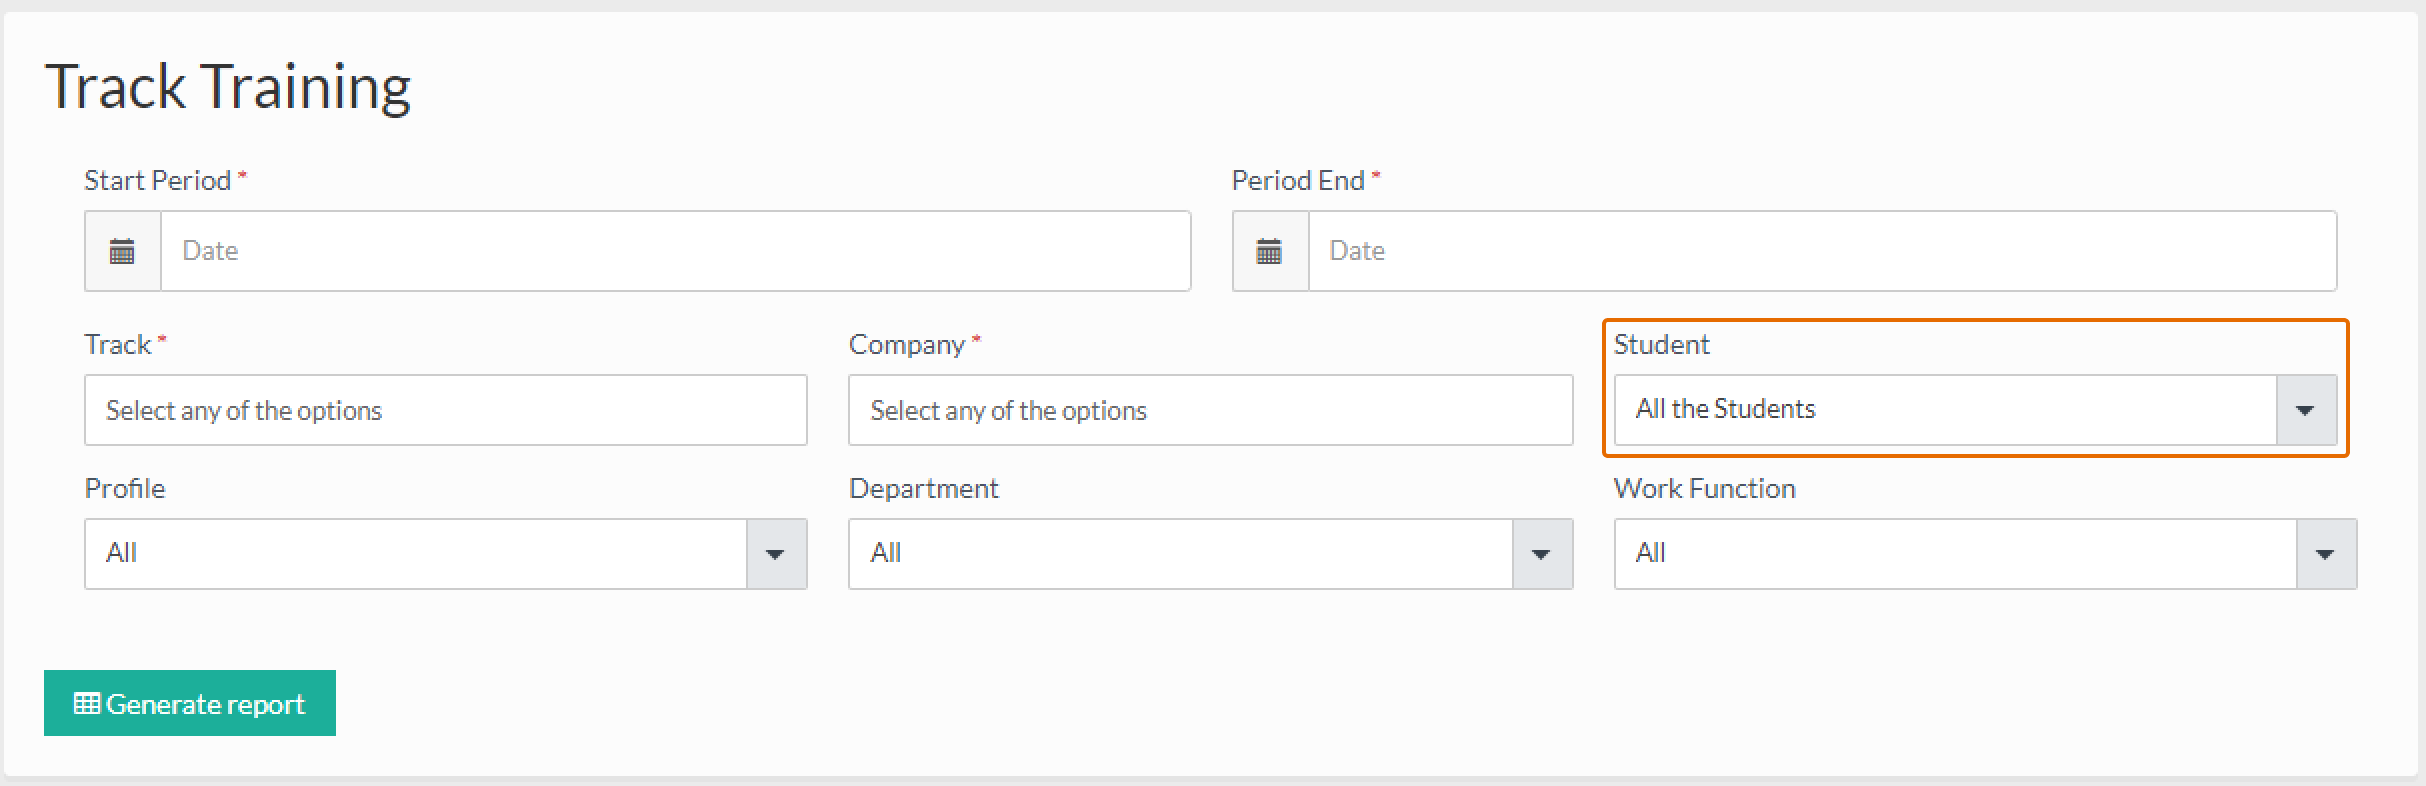Expand the Student dropdown arrow
Image resolution: width=2426 pixels, height=786 pixels.
pos(2306,410)
